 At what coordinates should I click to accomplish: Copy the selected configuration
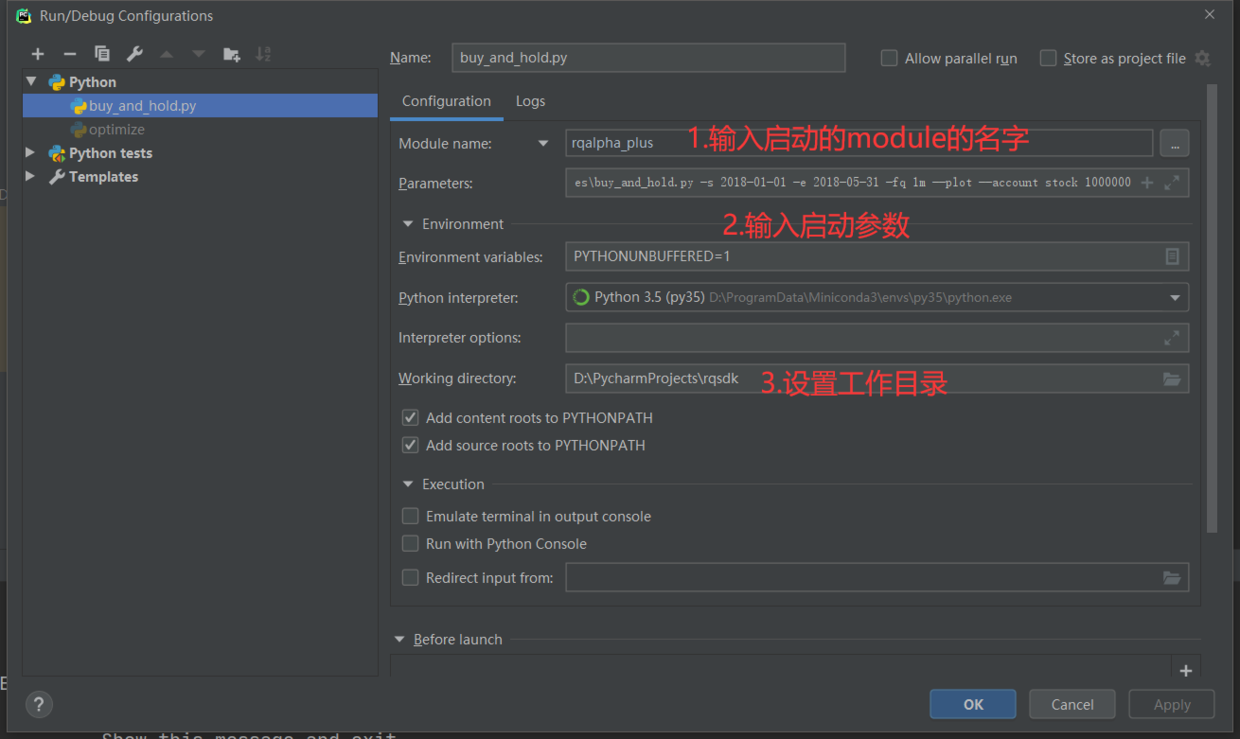pyautogui.click(x=101, y=53)
